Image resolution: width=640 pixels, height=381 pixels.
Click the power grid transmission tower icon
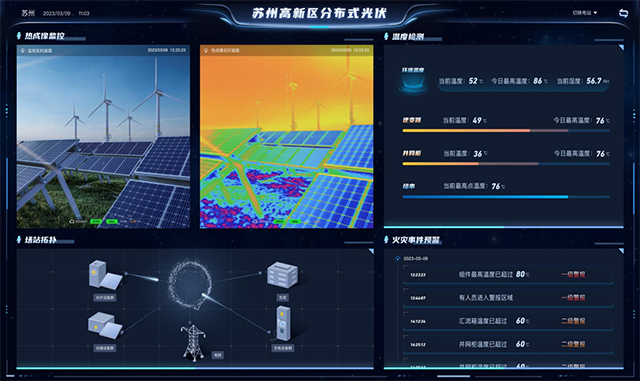(x=193, y=342)
